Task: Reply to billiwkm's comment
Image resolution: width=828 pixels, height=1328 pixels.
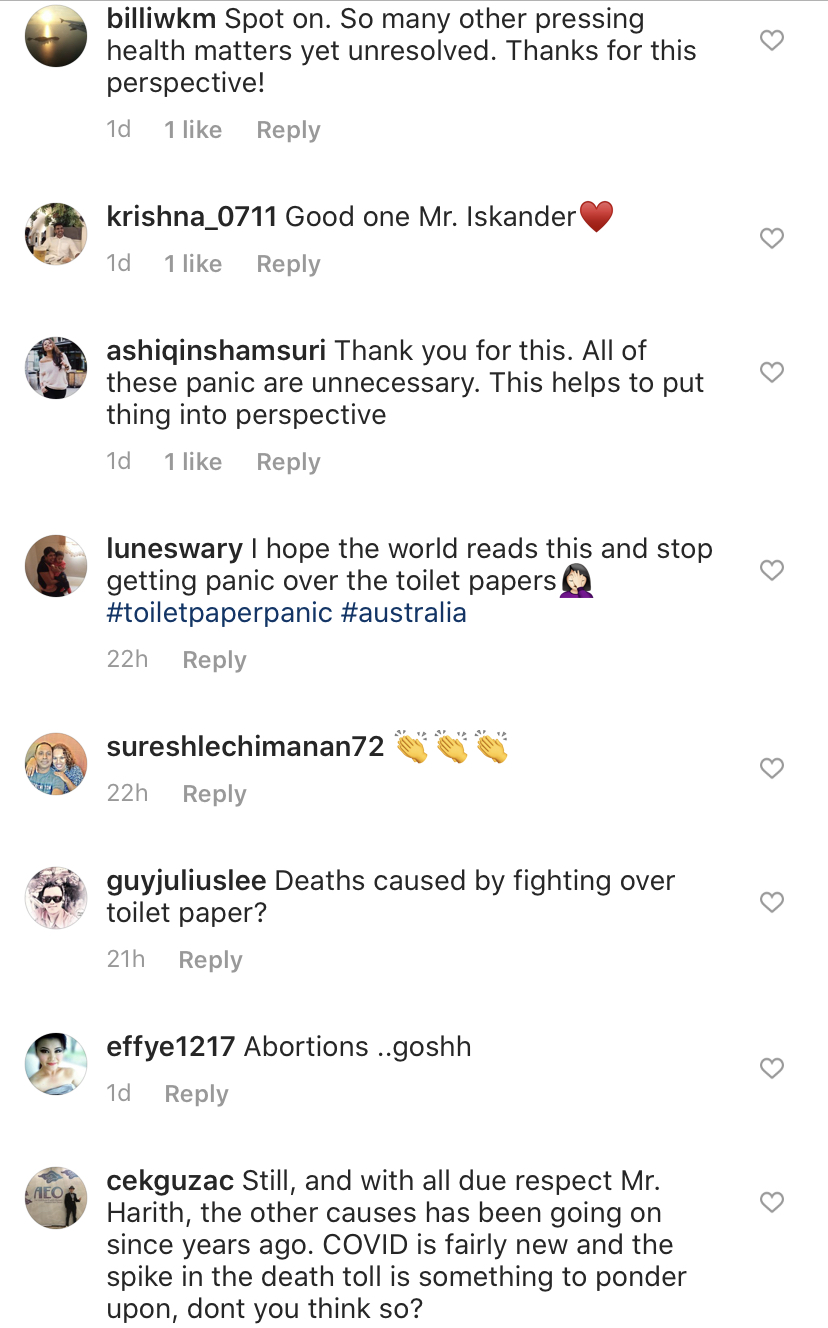Action: pyautogui.click(x=288, y=130)
